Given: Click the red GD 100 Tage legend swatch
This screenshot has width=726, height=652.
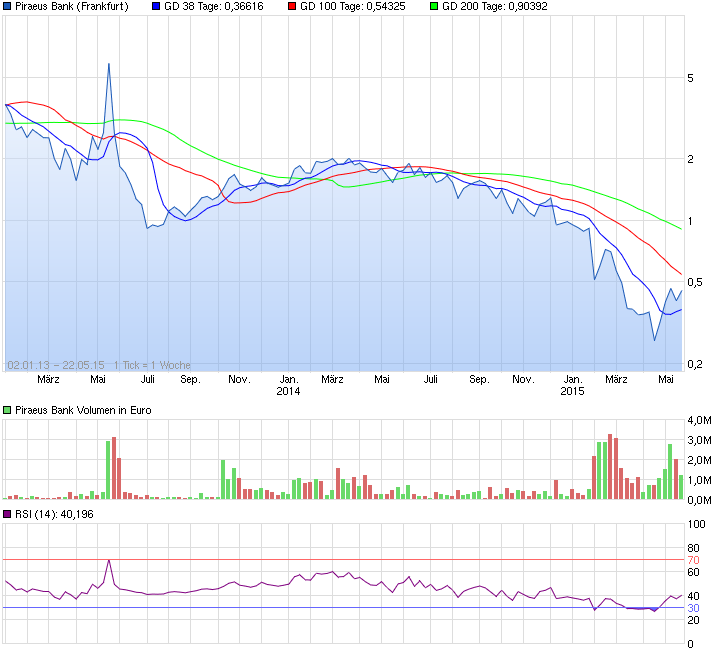Looking at the screenshot, I should [291, 6].
